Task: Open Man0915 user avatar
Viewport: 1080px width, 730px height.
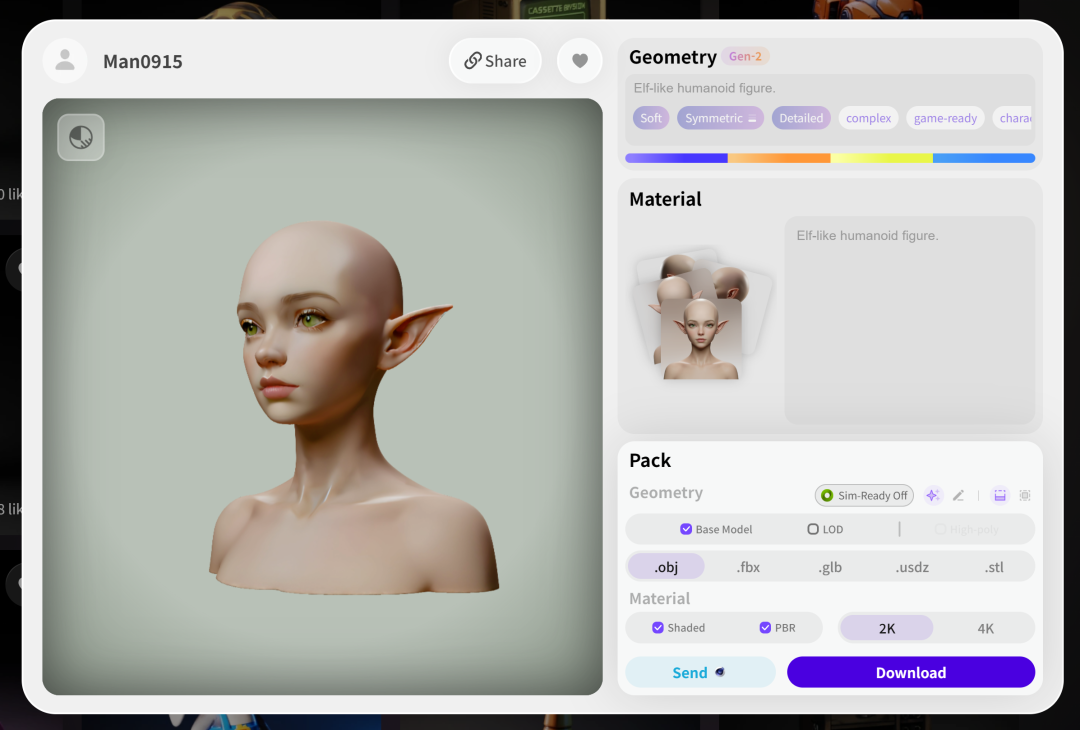Action: coord(65,61)
